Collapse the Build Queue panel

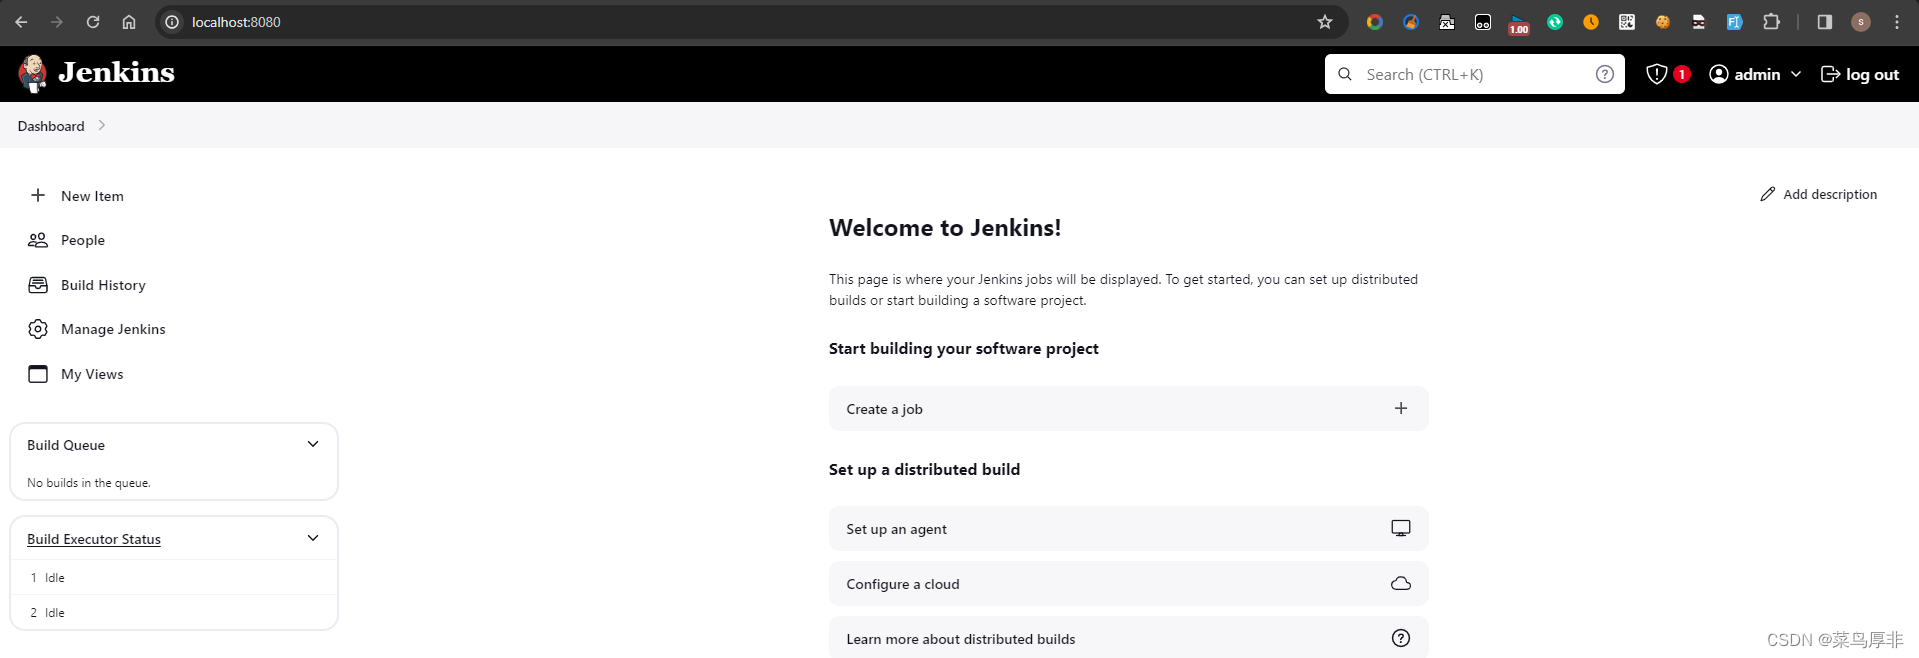click(x=313, y=444)
